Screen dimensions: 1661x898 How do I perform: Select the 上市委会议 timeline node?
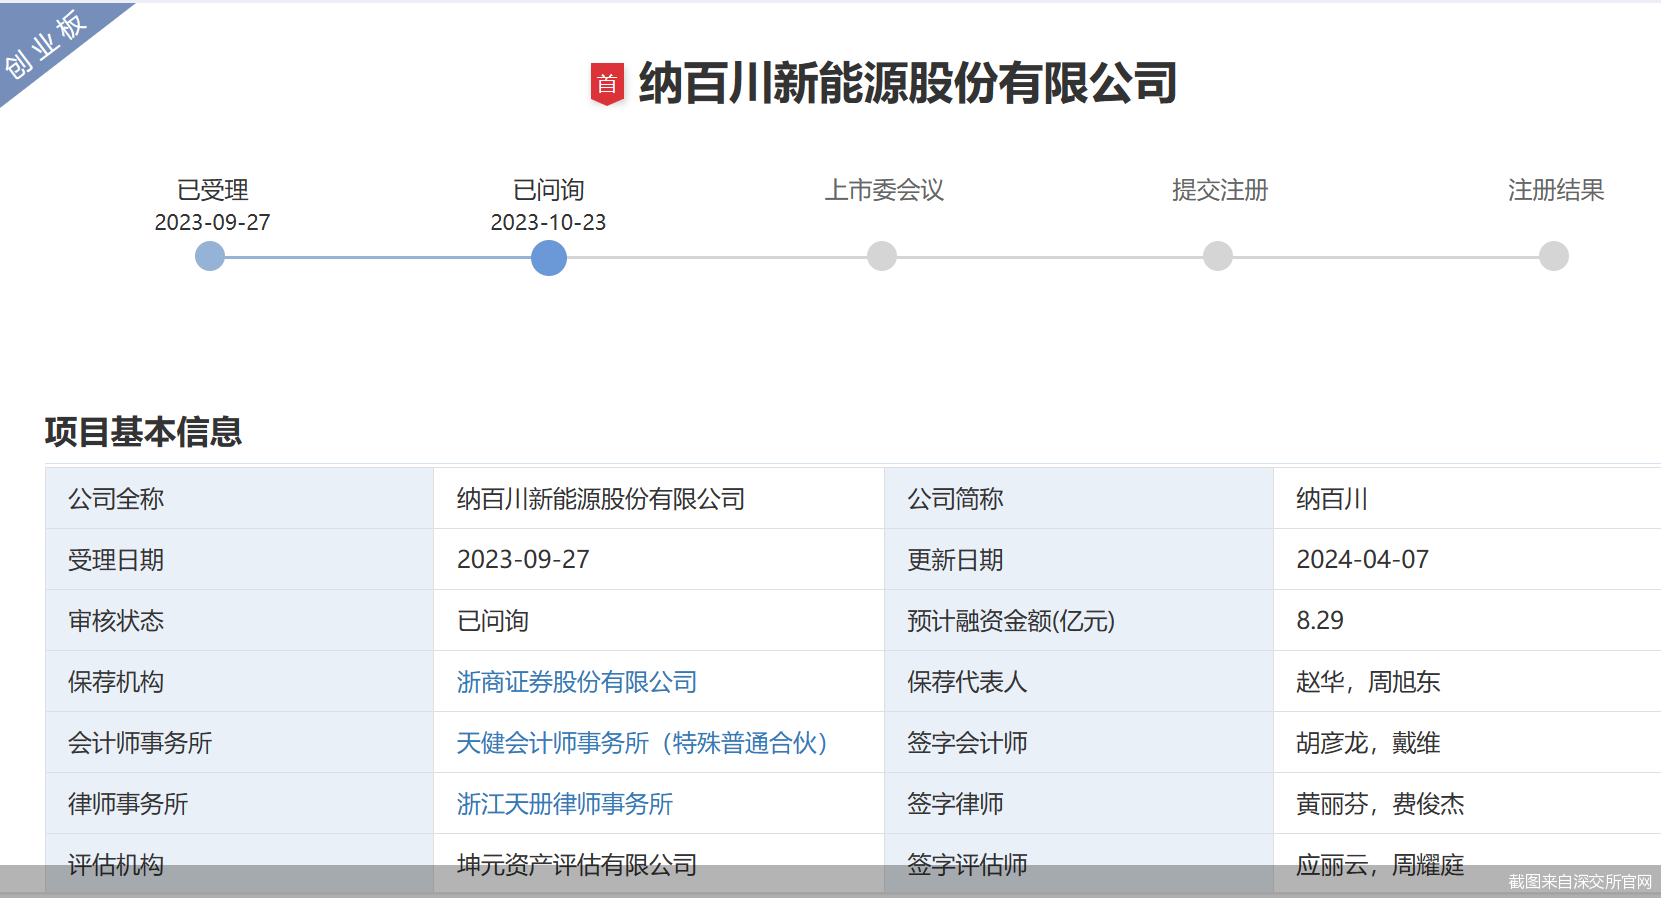coord(882,257)
